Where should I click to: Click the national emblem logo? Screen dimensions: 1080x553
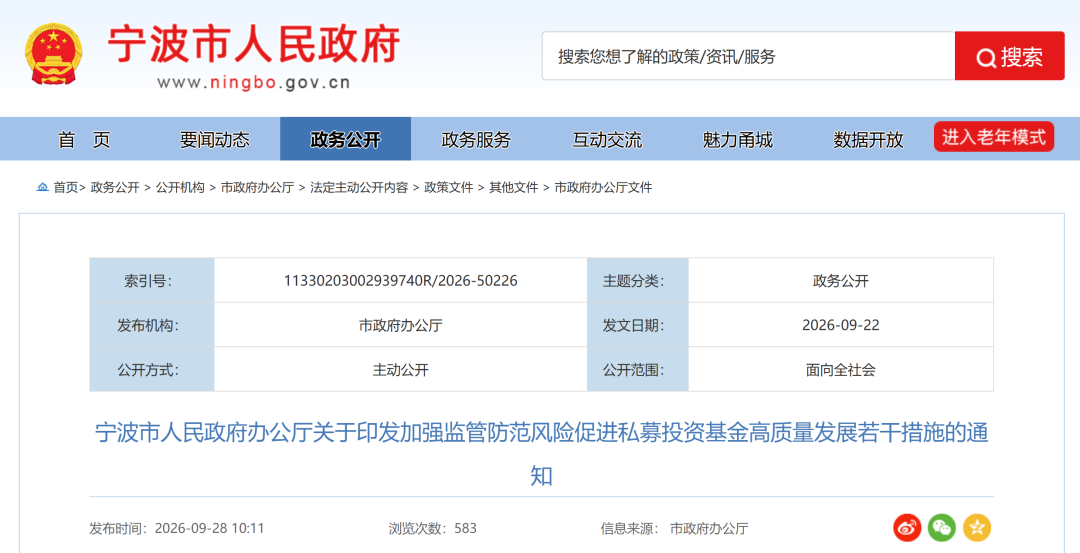click(54, 54)
